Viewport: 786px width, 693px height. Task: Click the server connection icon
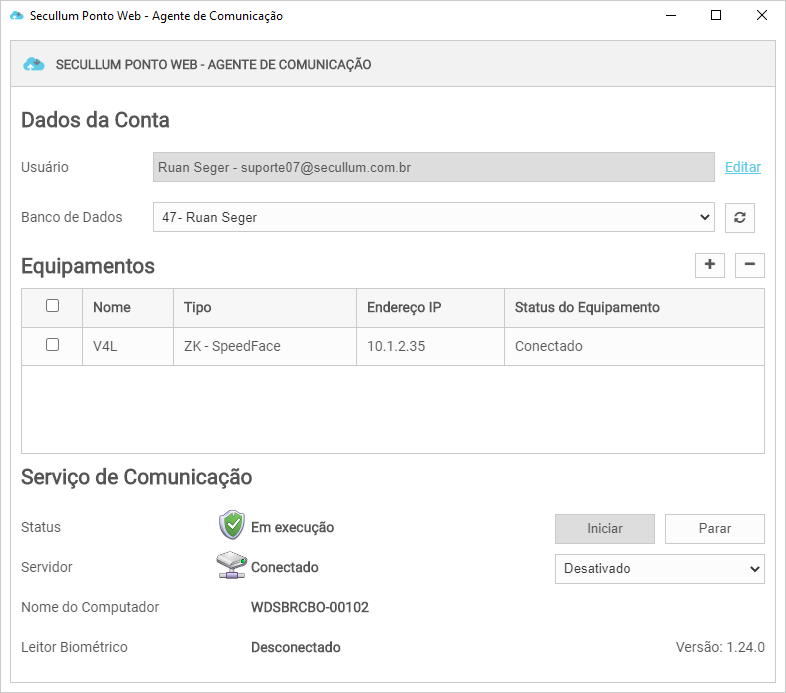click(x=232, y=565)
